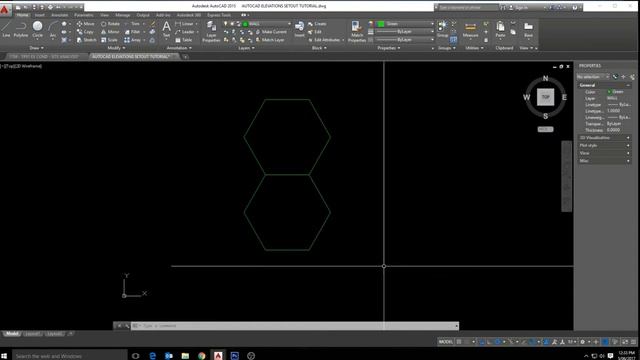The height and width of the screenshot is (360, 640).
Task: Expand the Plot style section
Action: click(x=604, y=146)
